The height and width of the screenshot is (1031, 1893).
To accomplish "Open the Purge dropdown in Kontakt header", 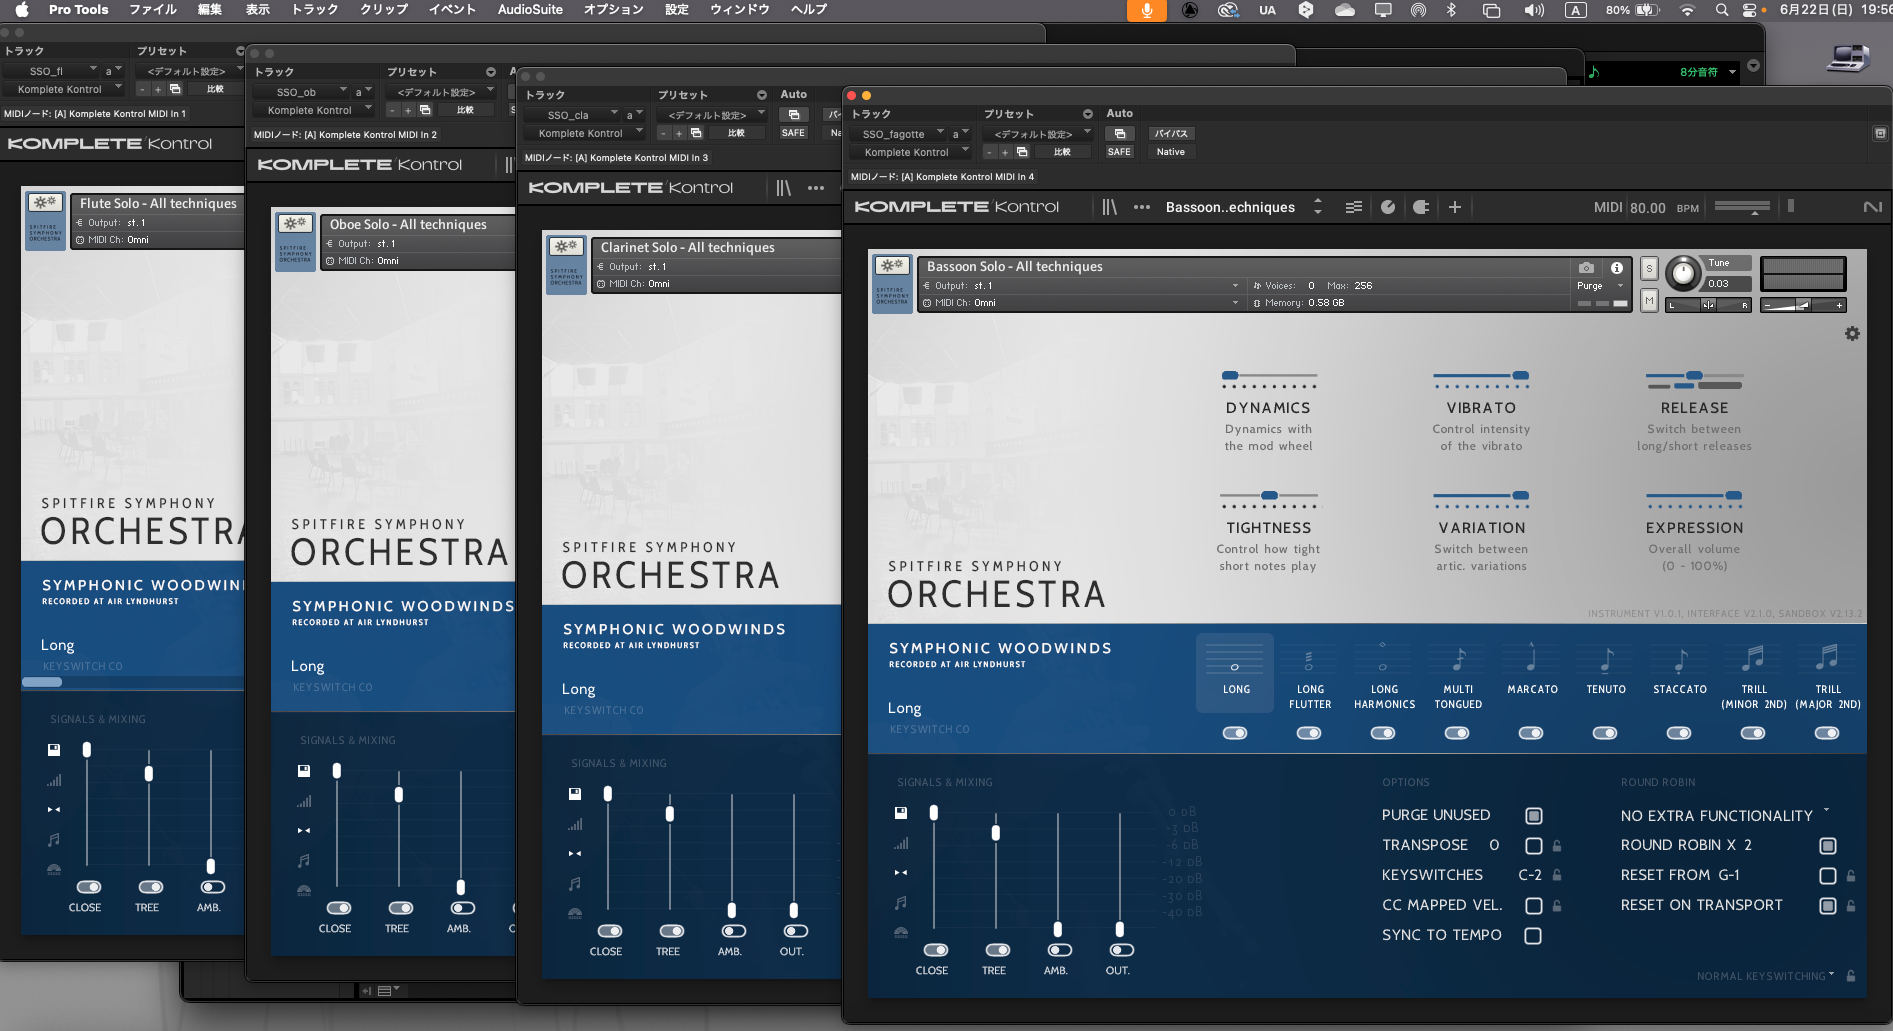I will pos(1601,286).
